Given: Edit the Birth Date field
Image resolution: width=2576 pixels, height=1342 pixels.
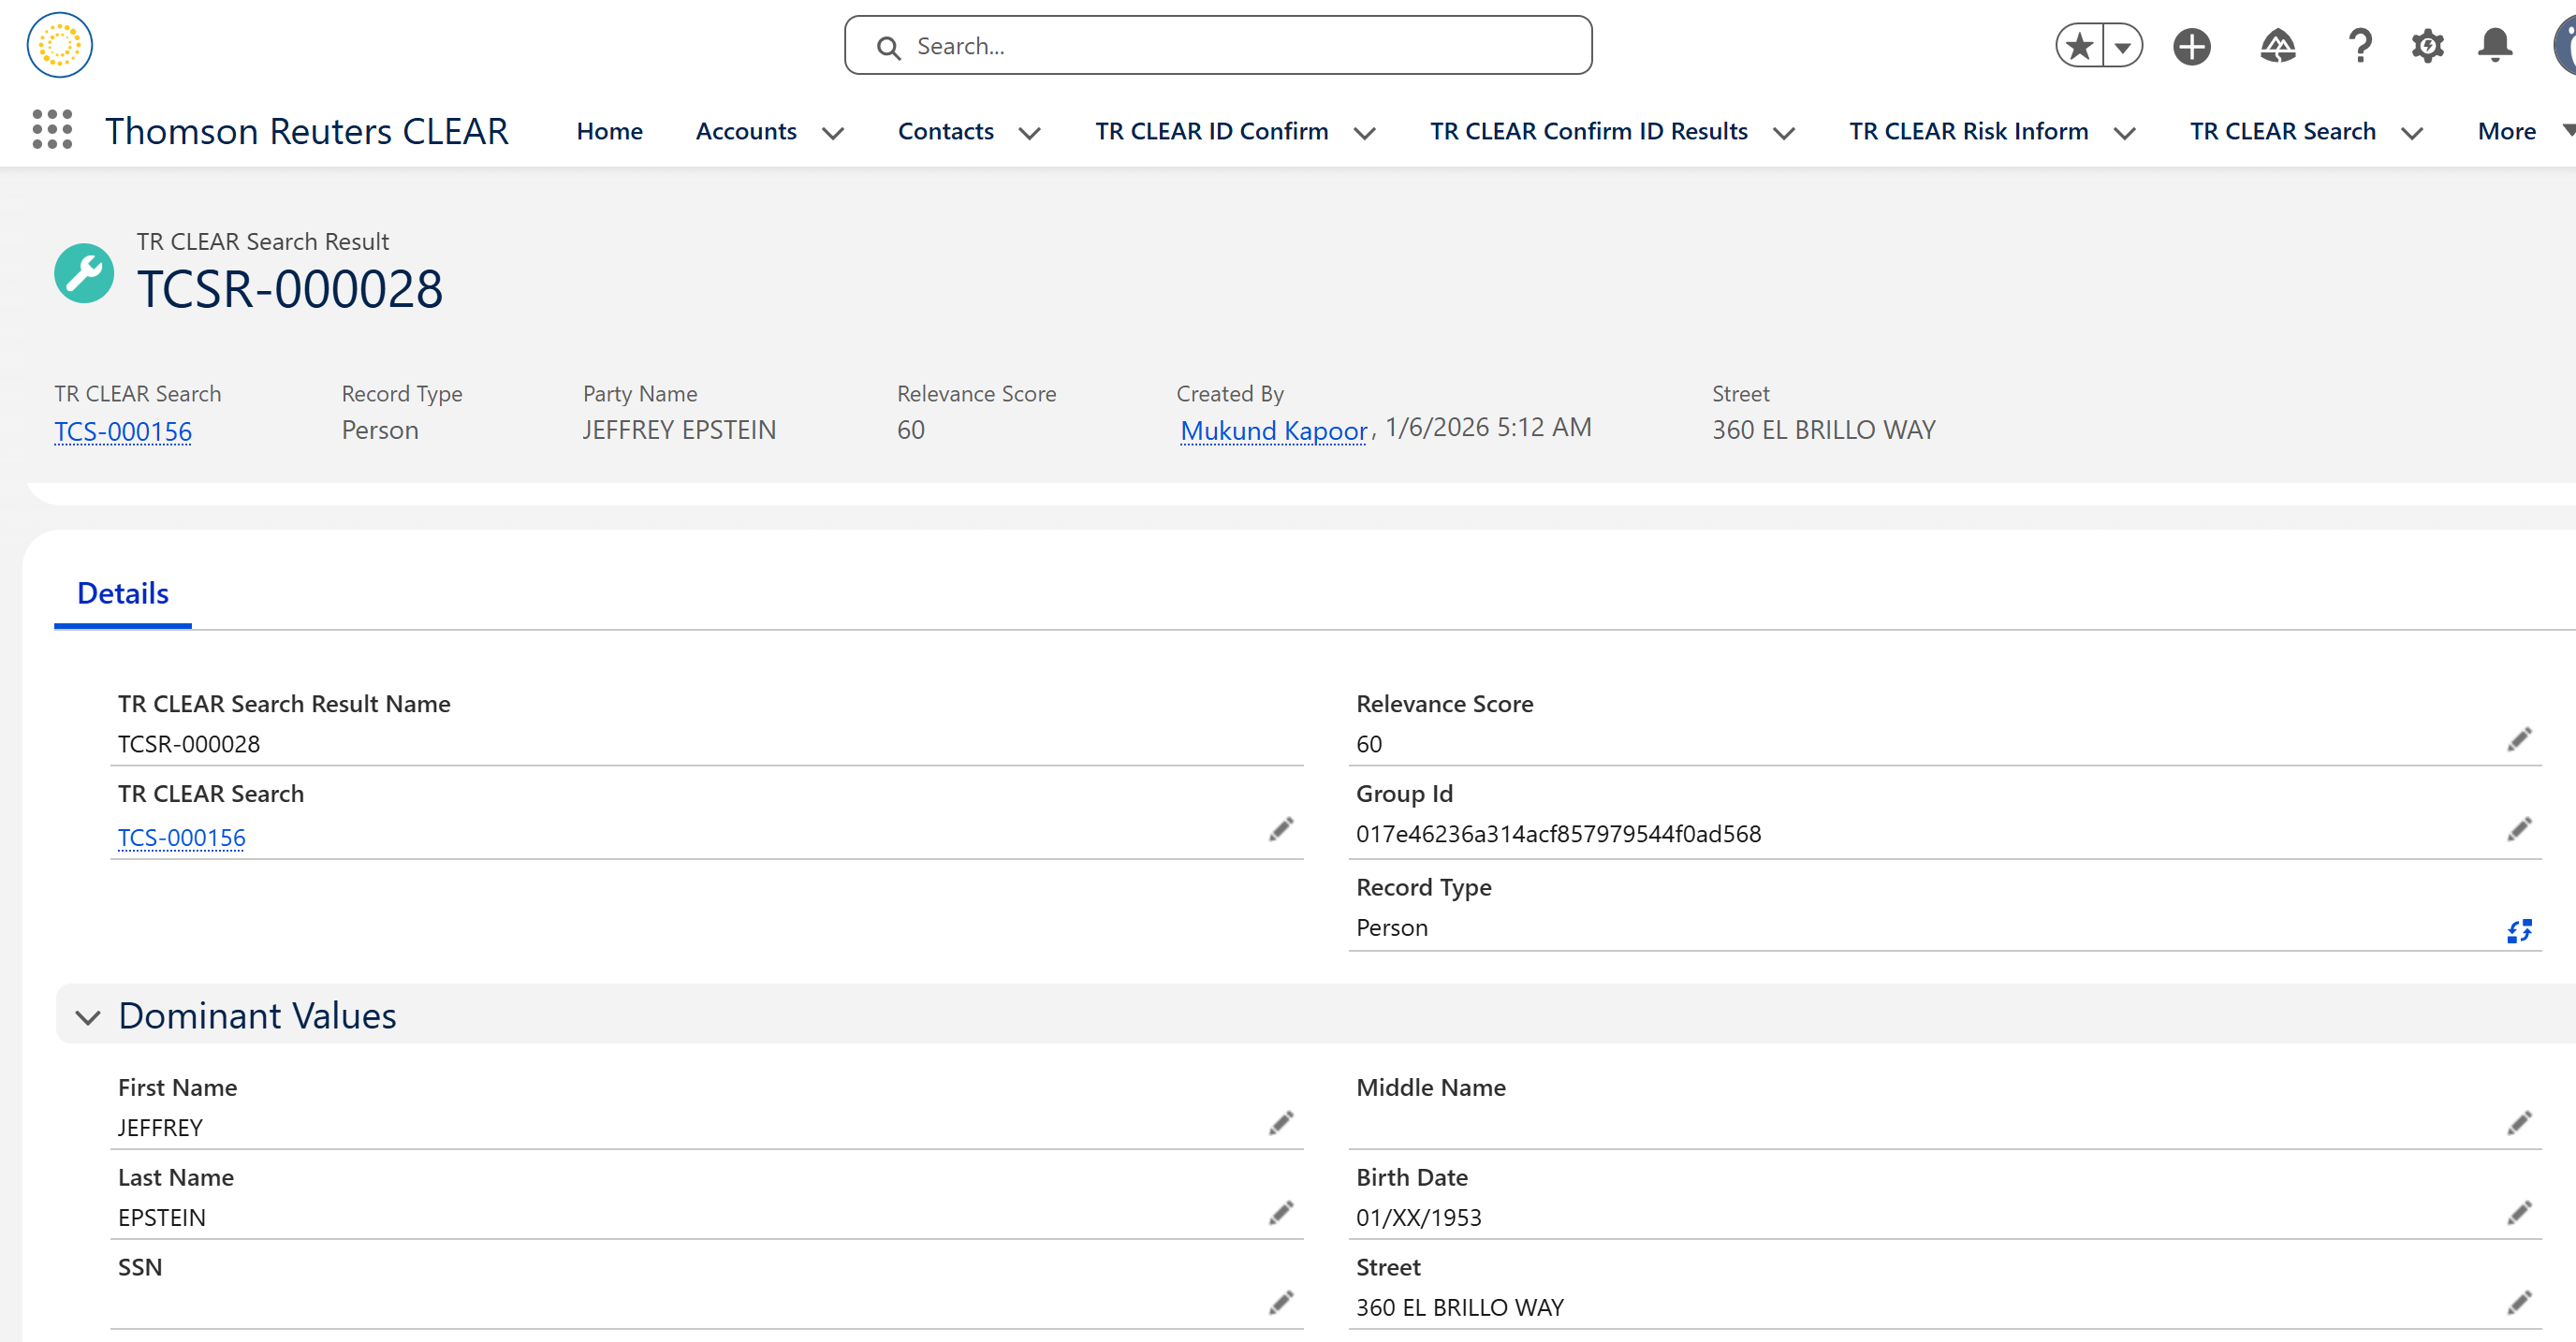Looking at the screenshot, I should [x=2519, y=1213].
